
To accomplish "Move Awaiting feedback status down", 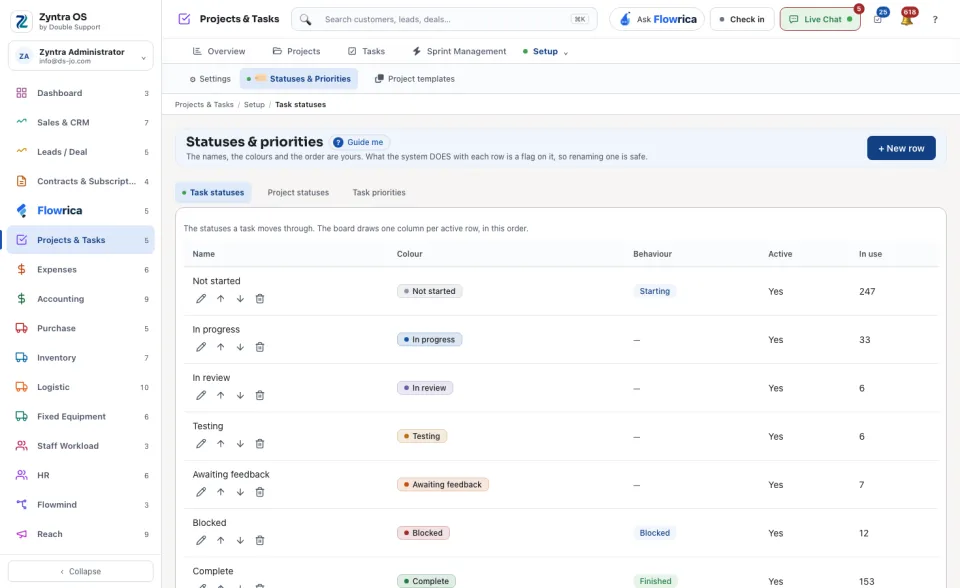I will [240, 492].
